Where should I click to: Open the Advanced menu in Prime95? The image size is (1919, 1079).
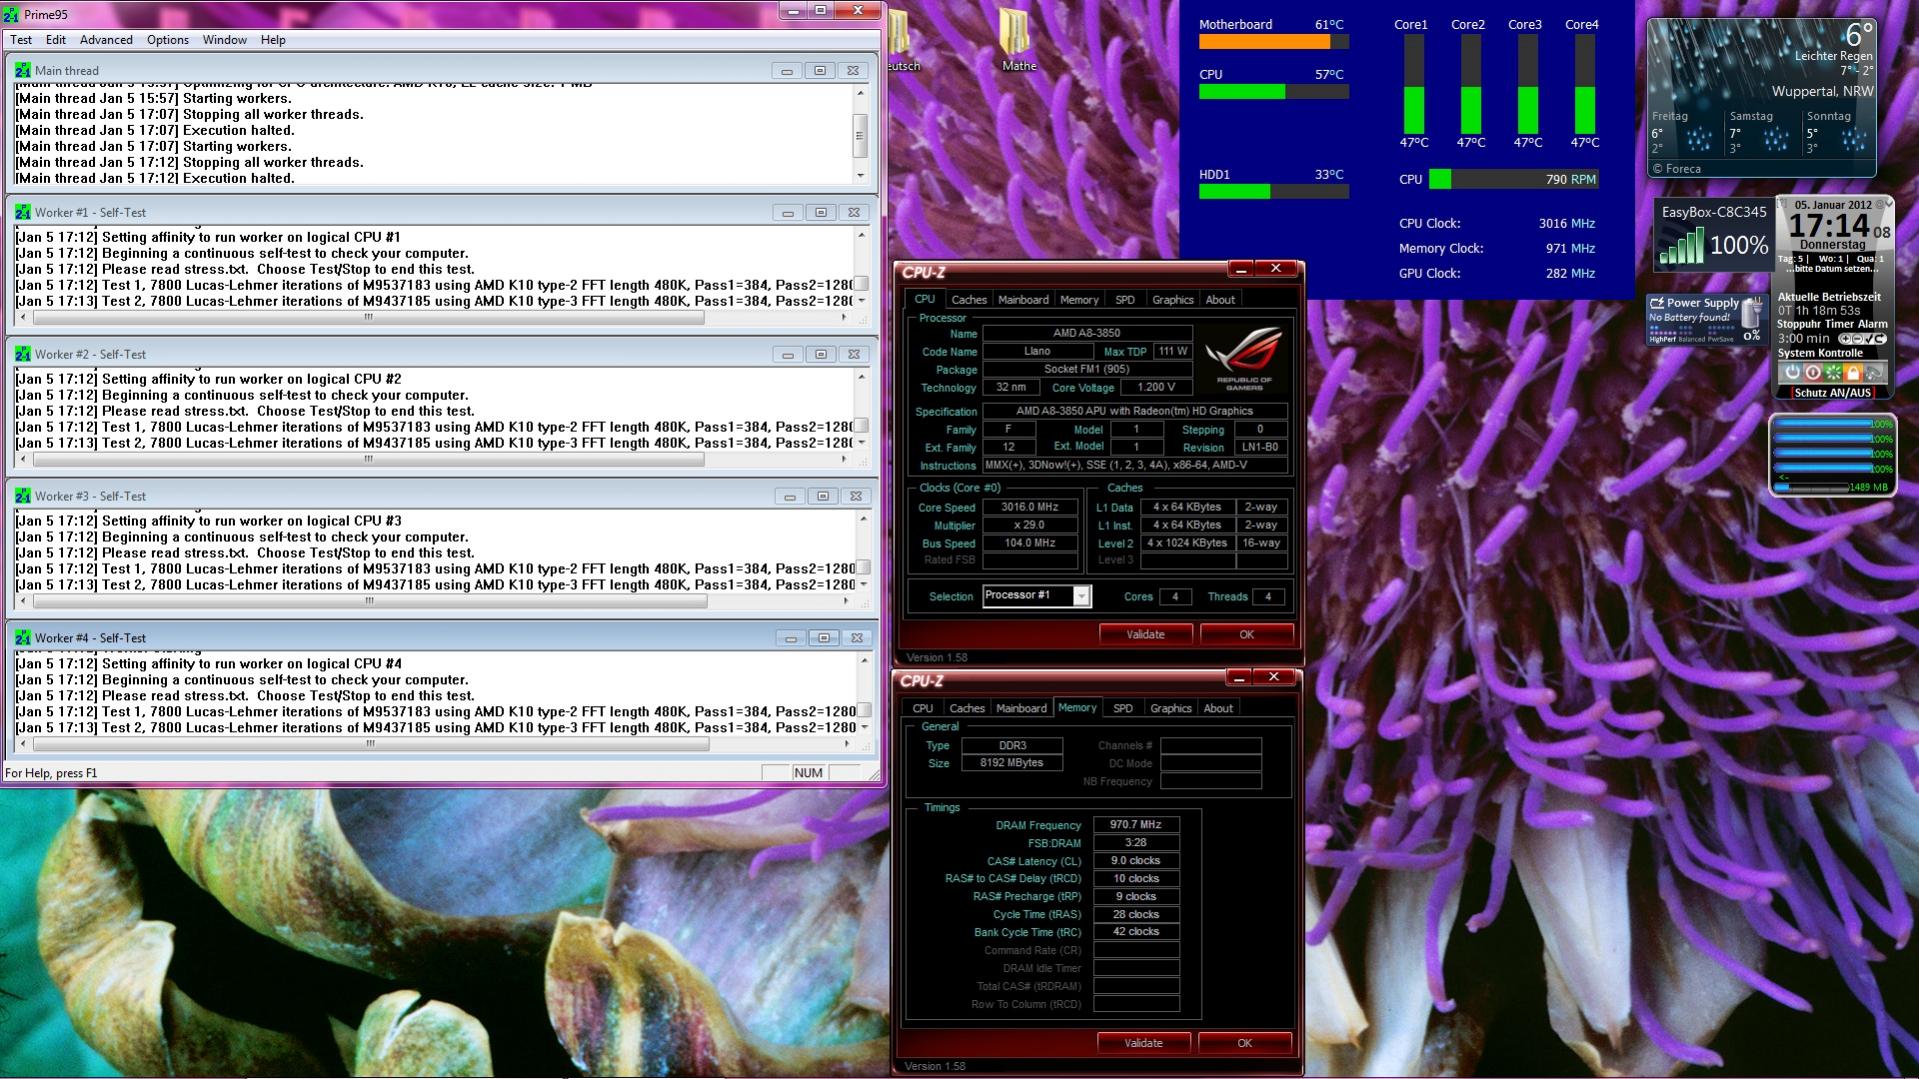coord(106,40)
